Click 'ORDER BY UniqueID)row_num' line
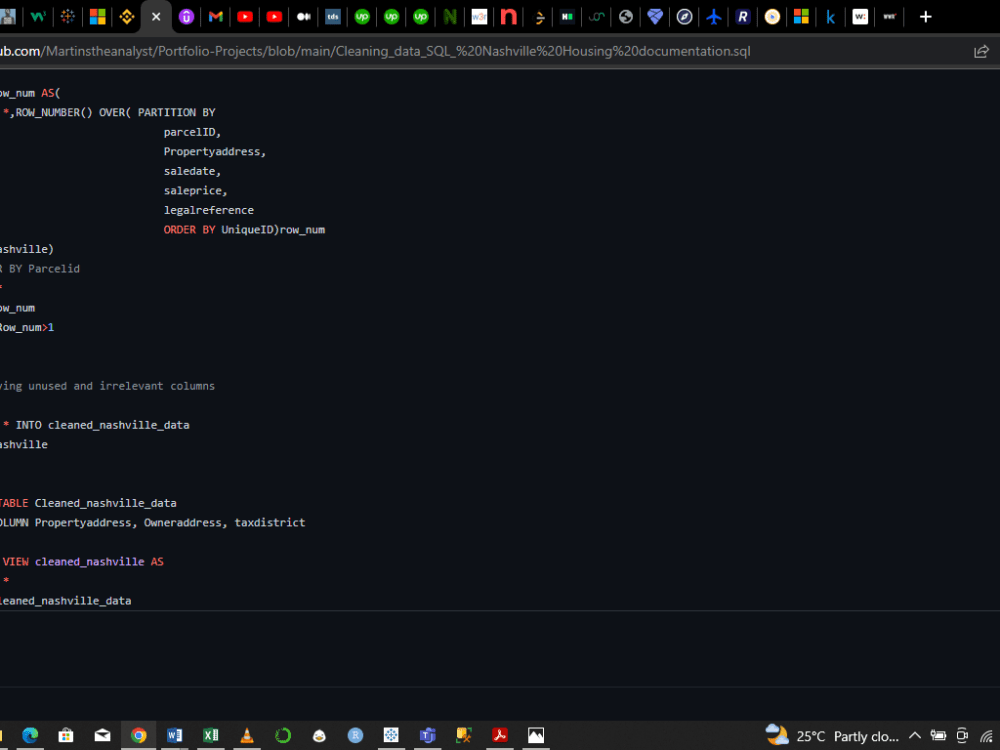1000x750 pixels. point(244,230)
